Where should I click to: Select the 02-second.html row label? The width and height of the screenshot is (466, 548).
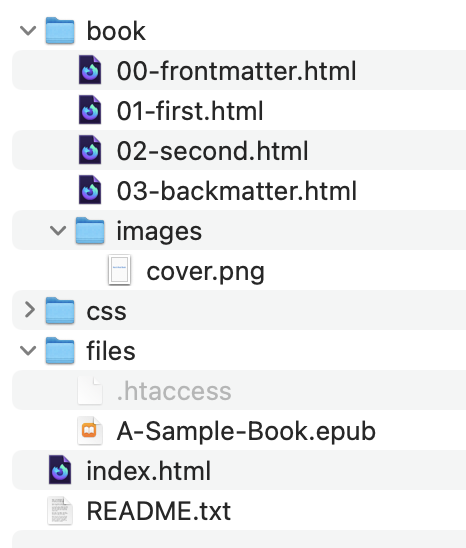click(x=213, y=151)
